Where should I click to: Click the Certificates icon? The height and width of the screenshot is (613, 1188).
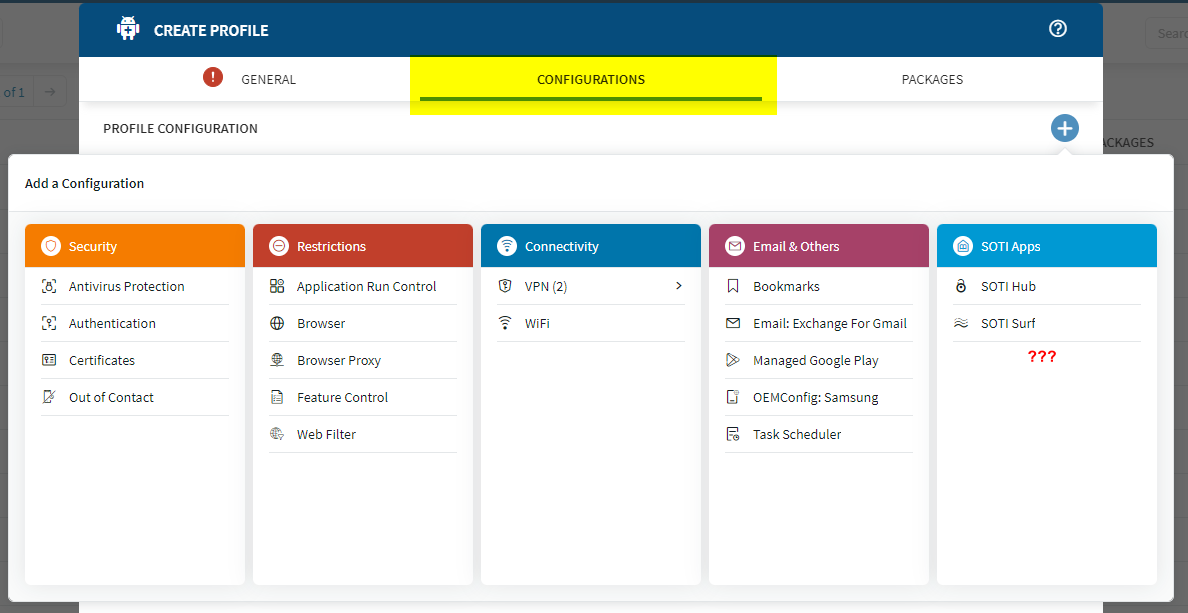[x=49, y=360]
